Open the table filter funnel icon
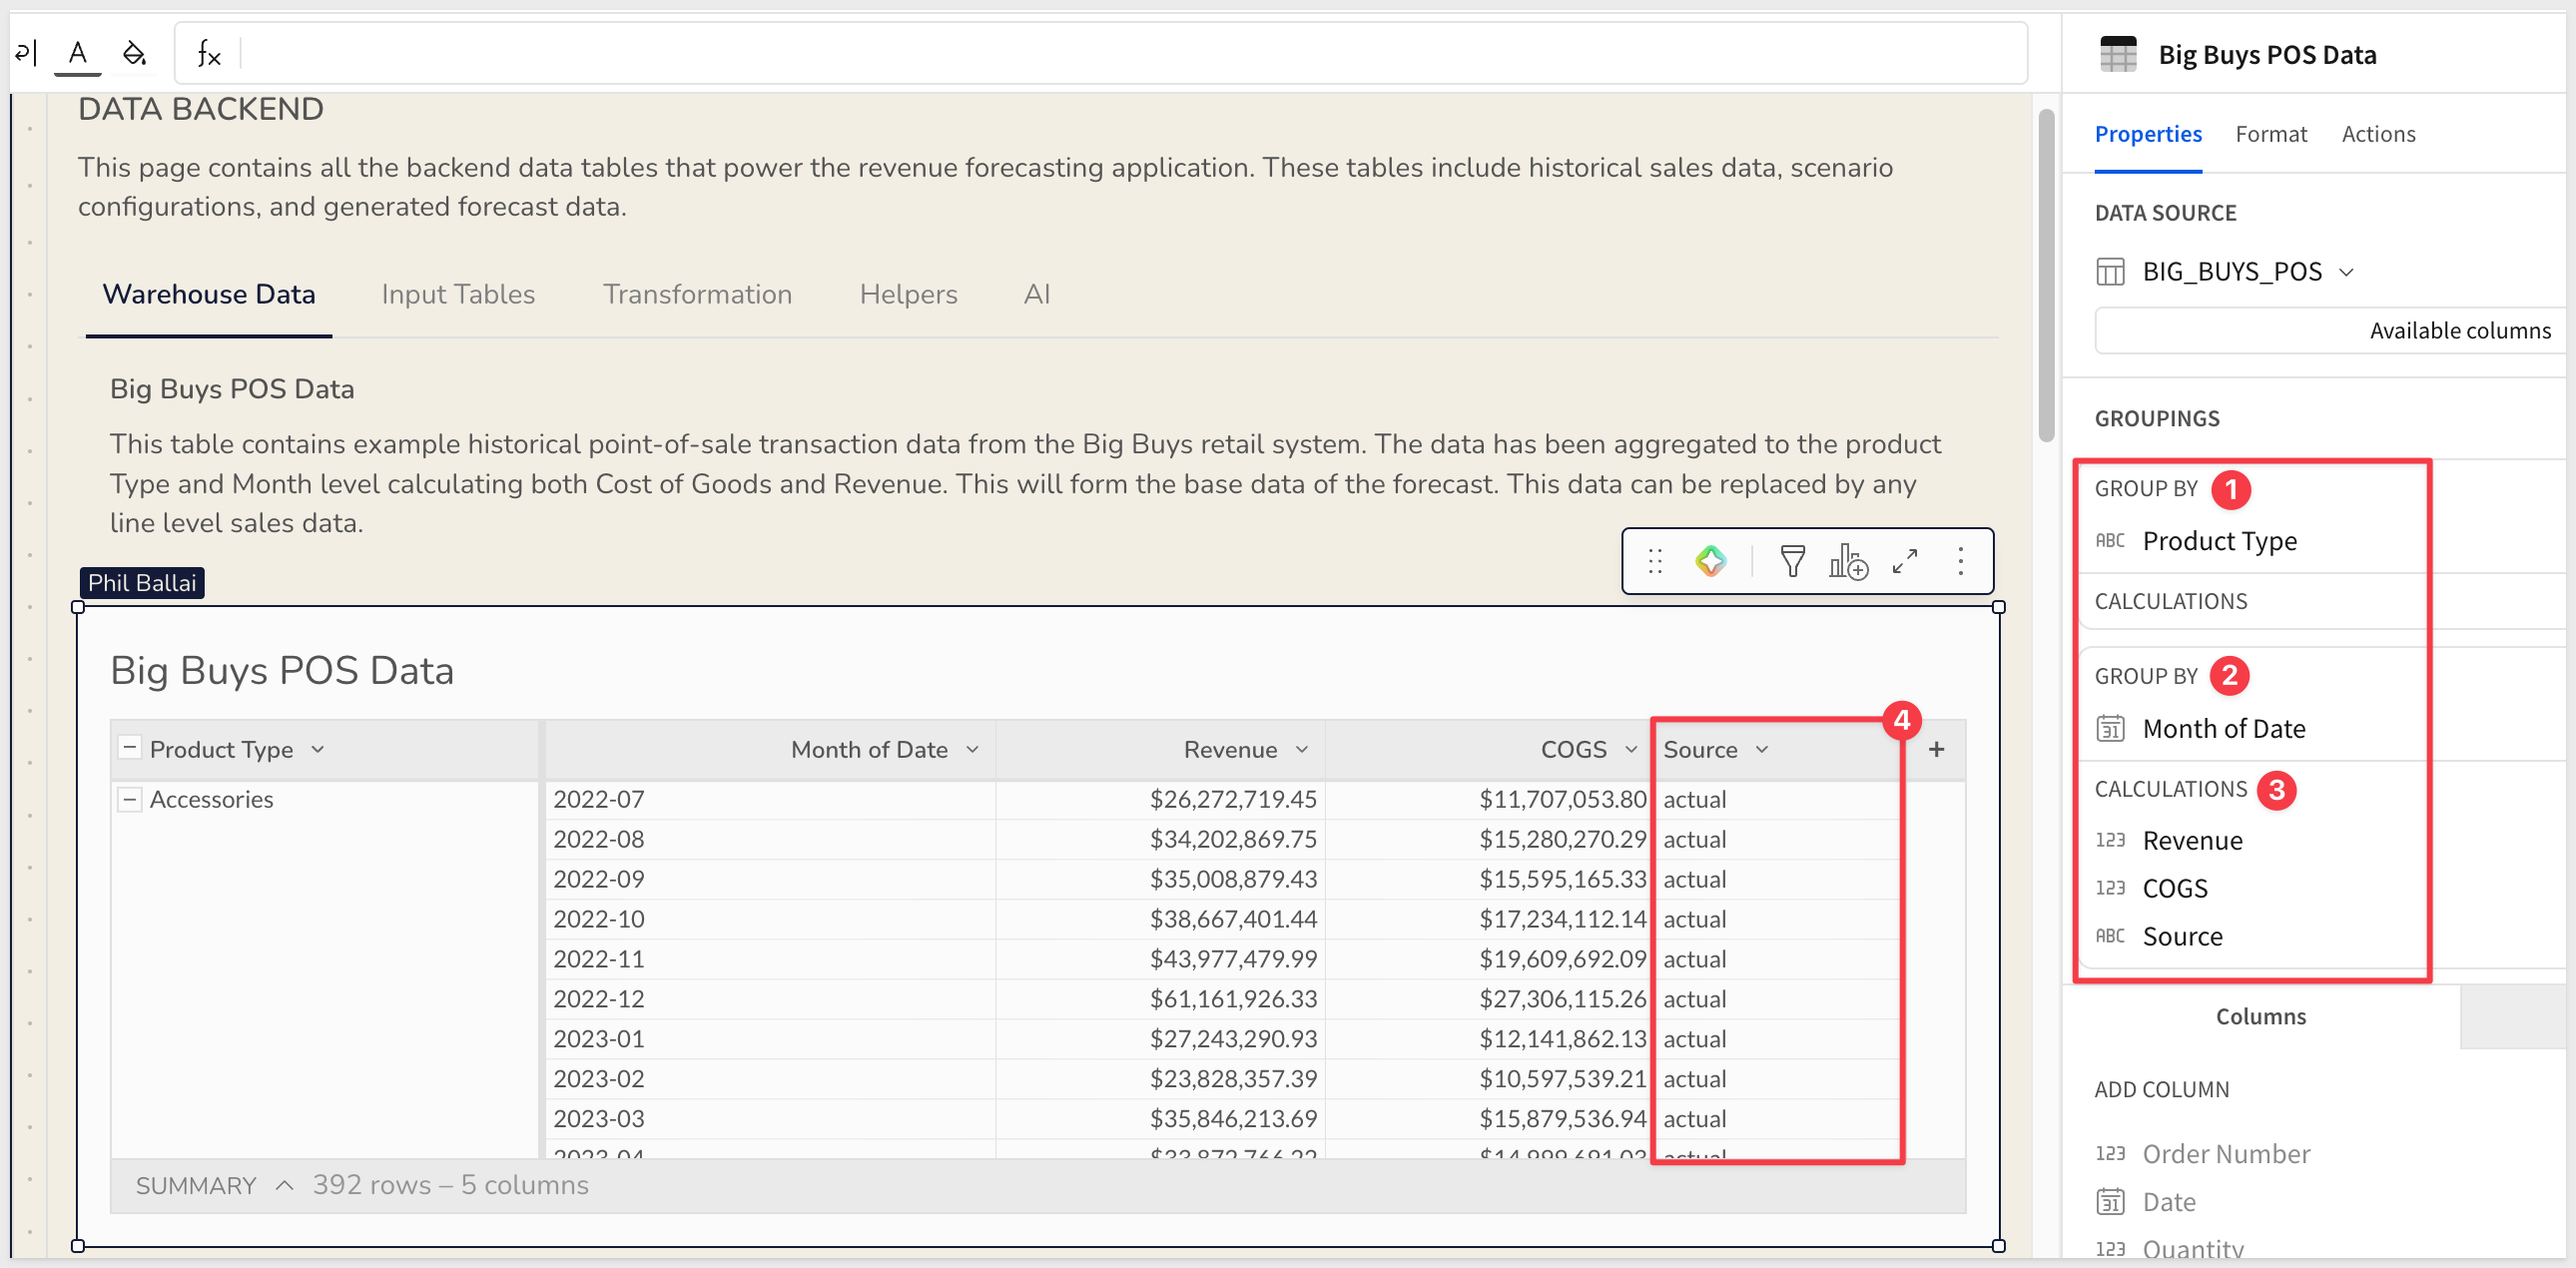2576x1268 pixels. tap(1792, 561)
